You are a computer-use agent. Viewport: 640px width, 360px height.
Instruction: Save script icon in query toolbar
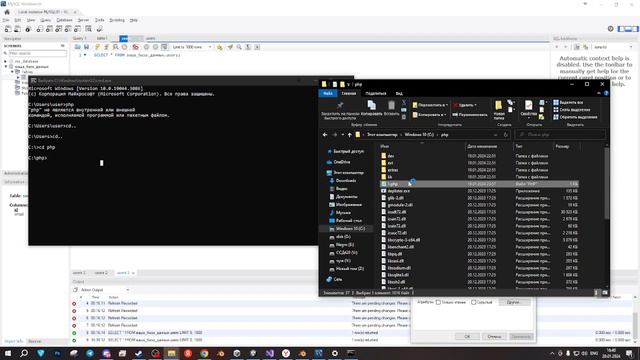click(86, 47)
